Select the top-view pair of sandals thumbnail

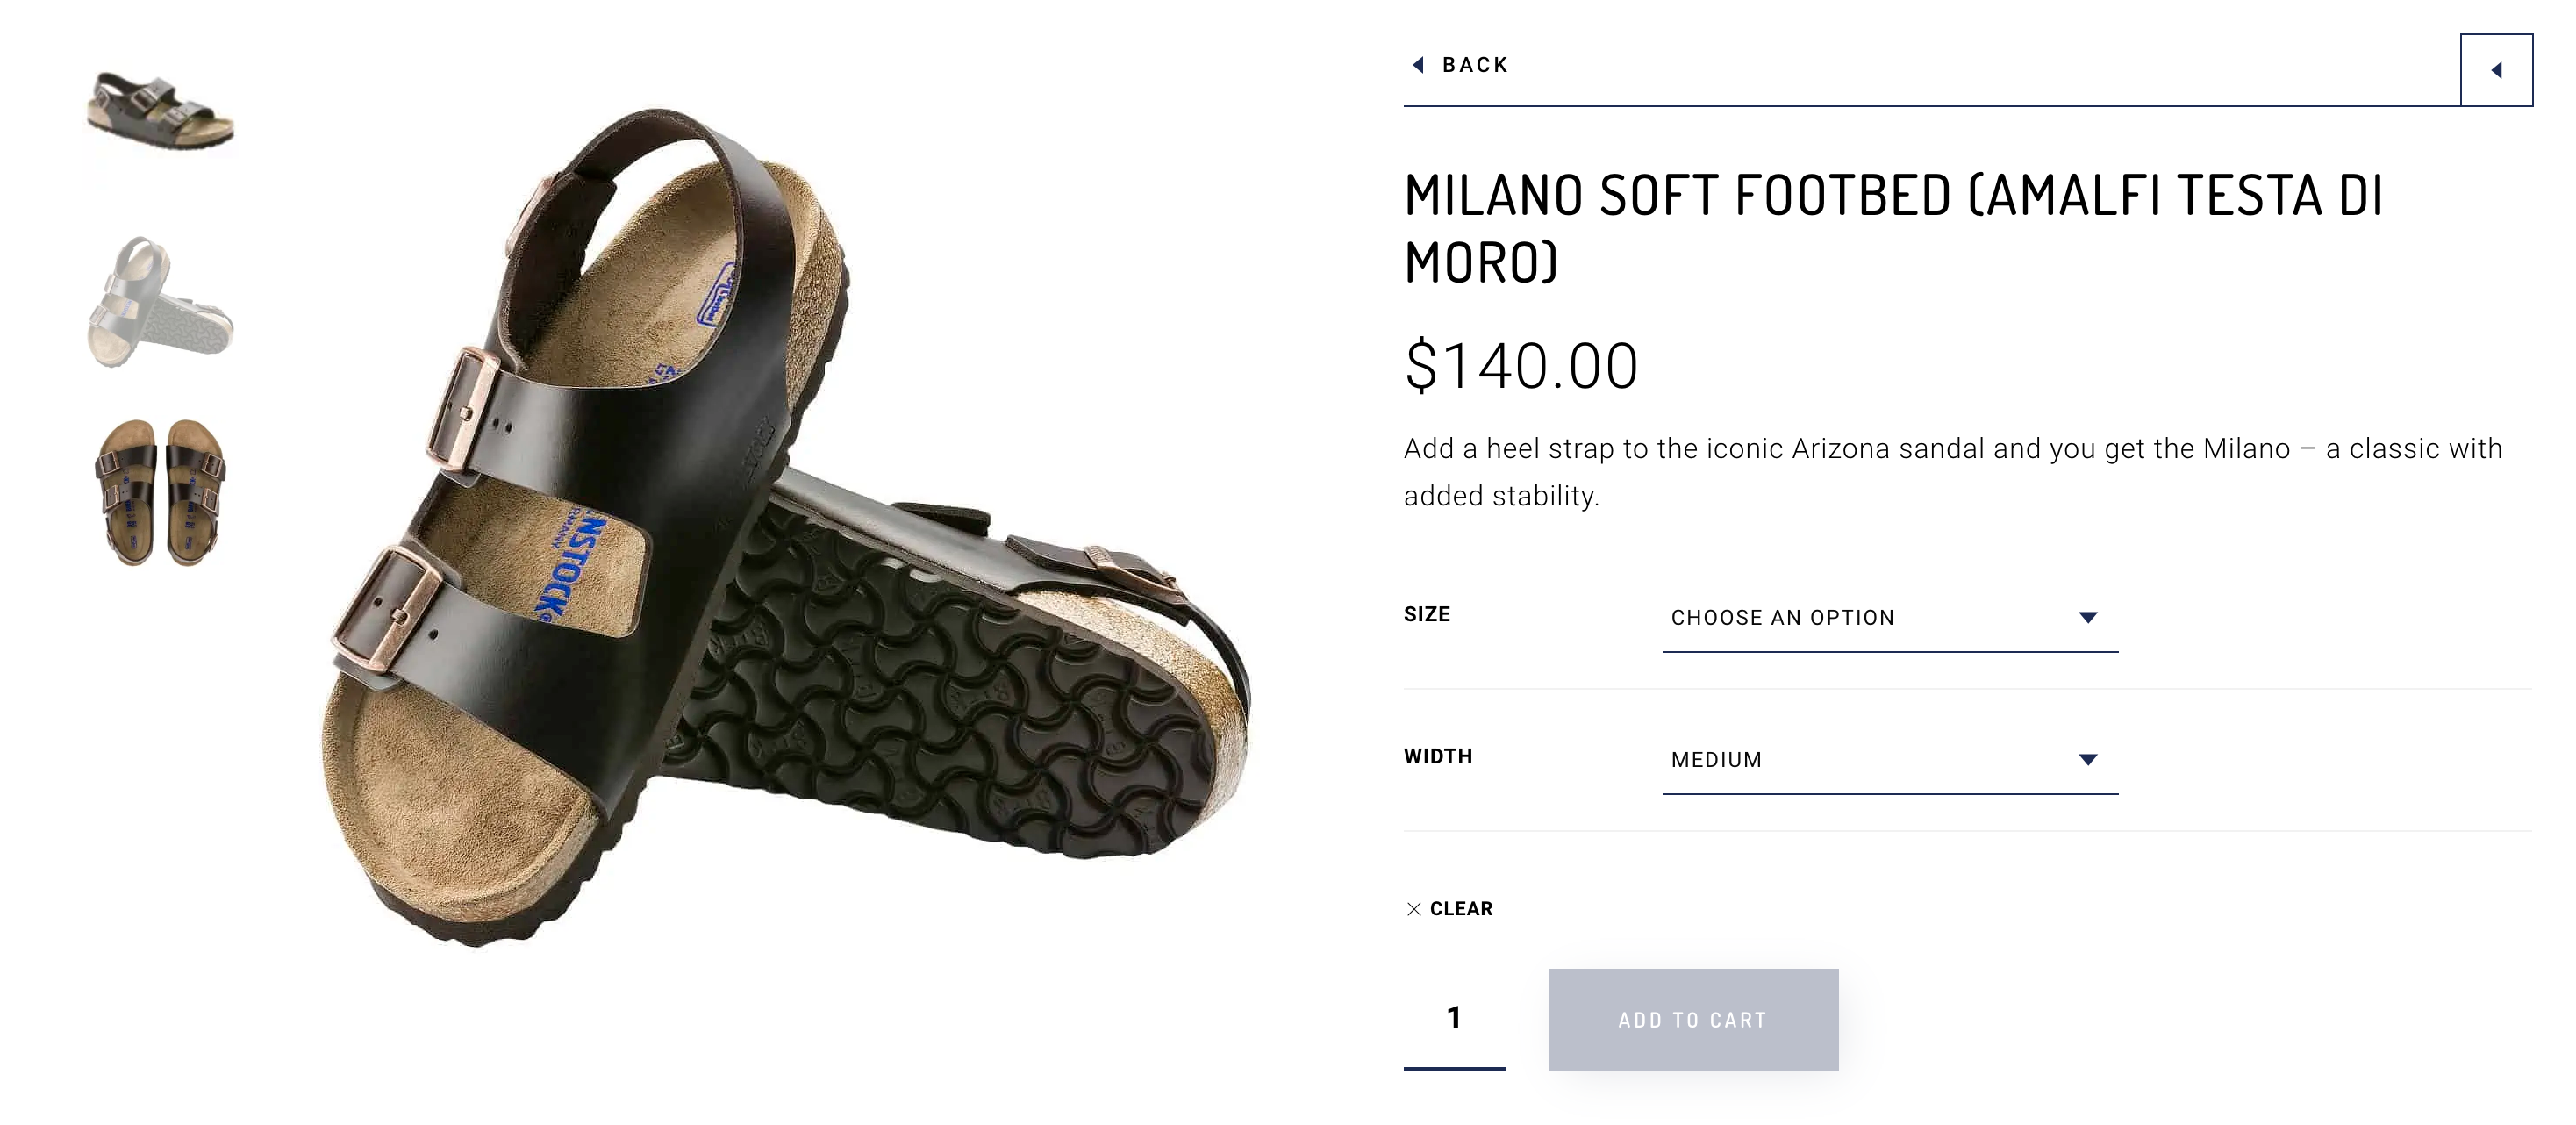tap(160, 492)
